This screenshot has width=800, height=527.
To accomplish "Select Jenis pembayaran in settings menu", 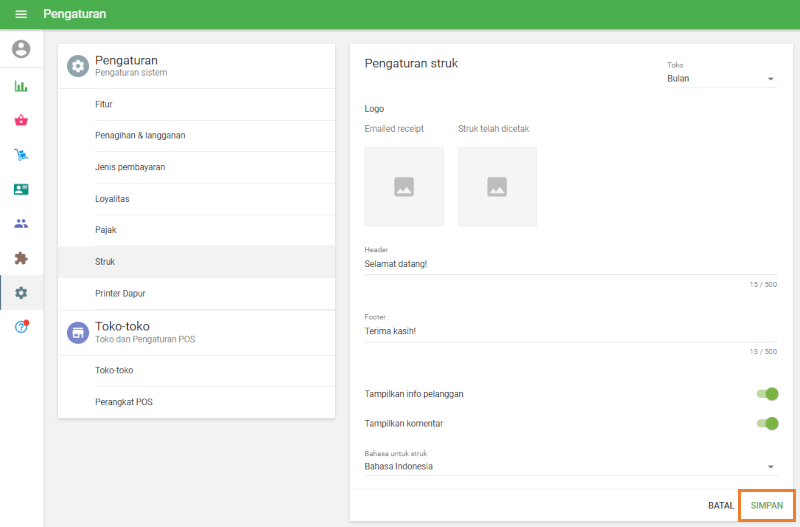I will (x=130, y=167).
